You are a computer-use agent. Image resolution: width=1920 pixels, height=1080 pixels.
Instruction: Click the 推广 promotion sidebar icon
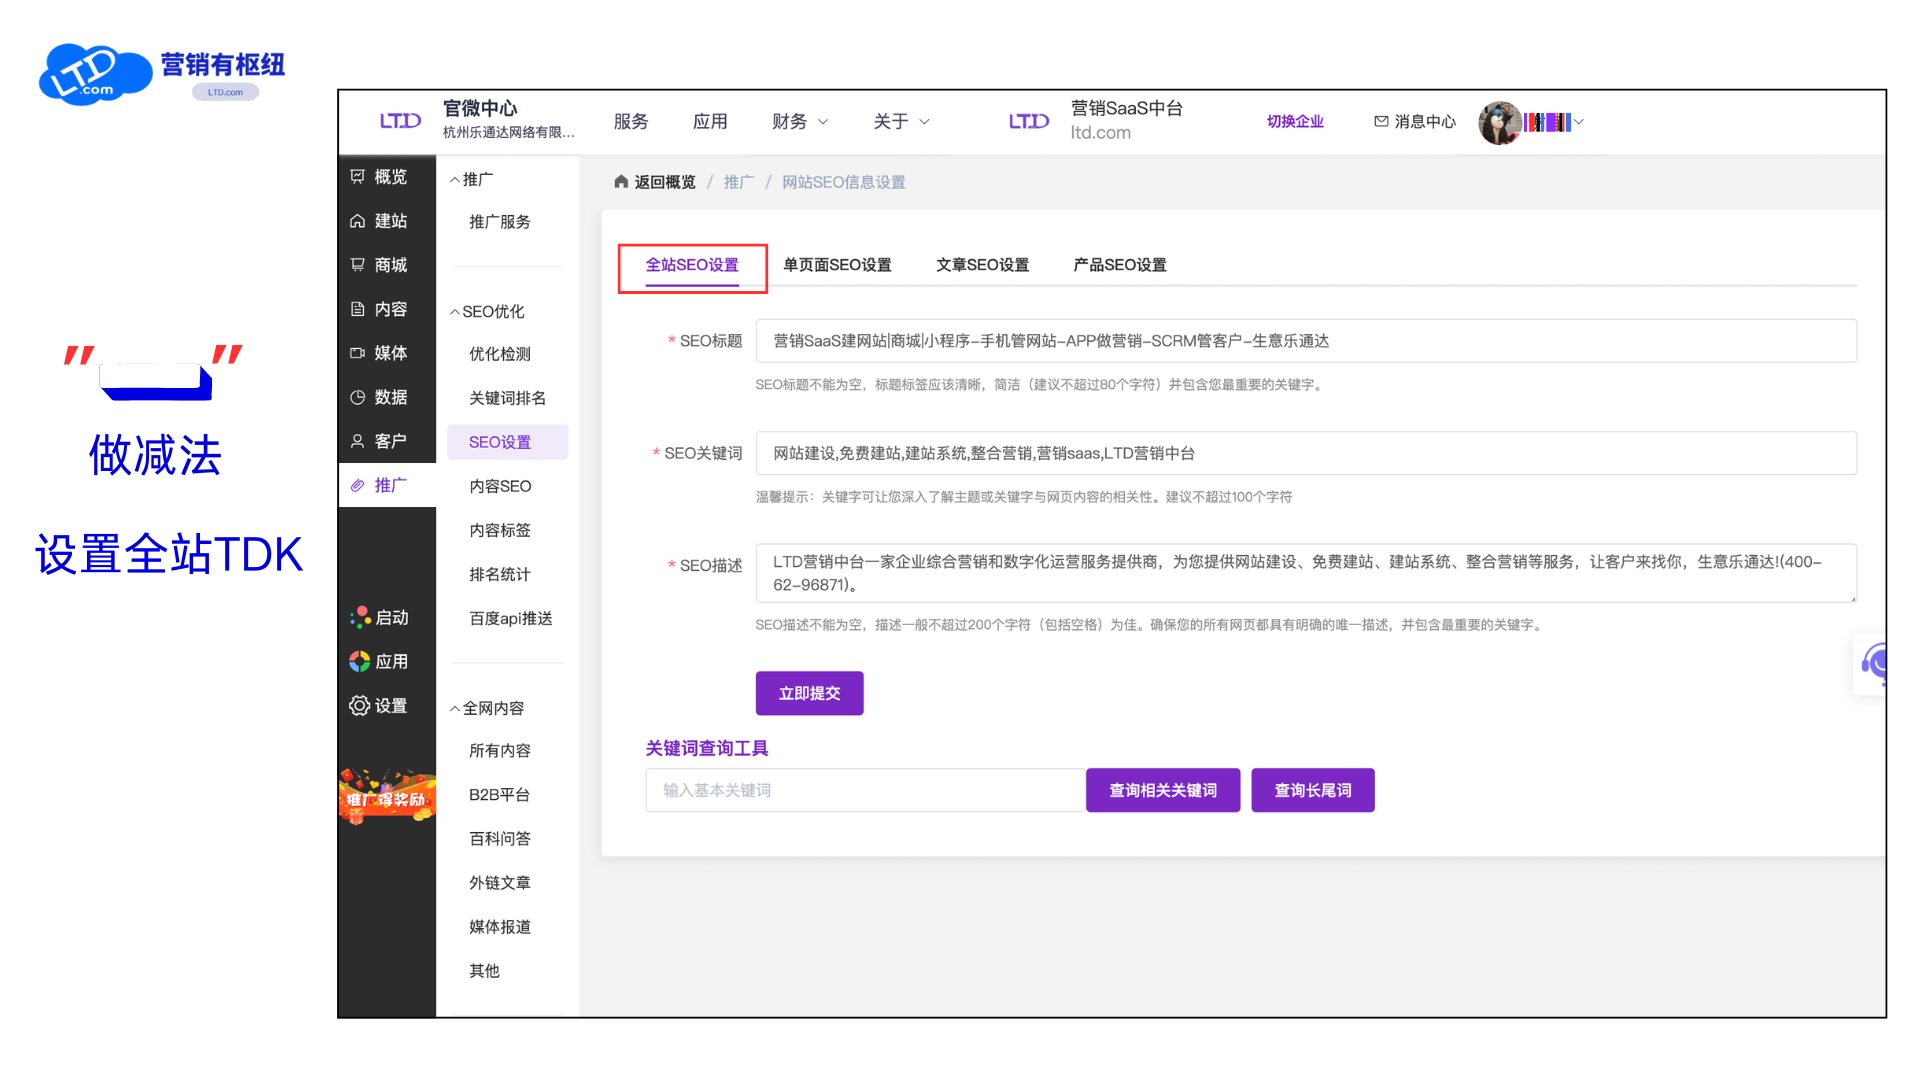(x=380, y=485)
